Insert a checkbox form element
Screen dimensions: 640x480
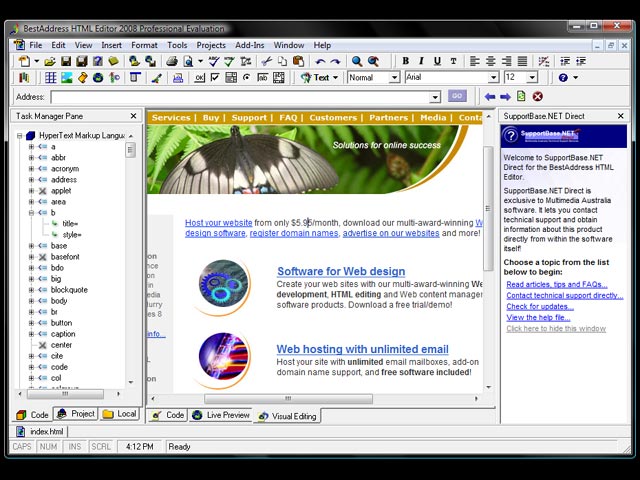pyautogui.click(x=215, y=77)
